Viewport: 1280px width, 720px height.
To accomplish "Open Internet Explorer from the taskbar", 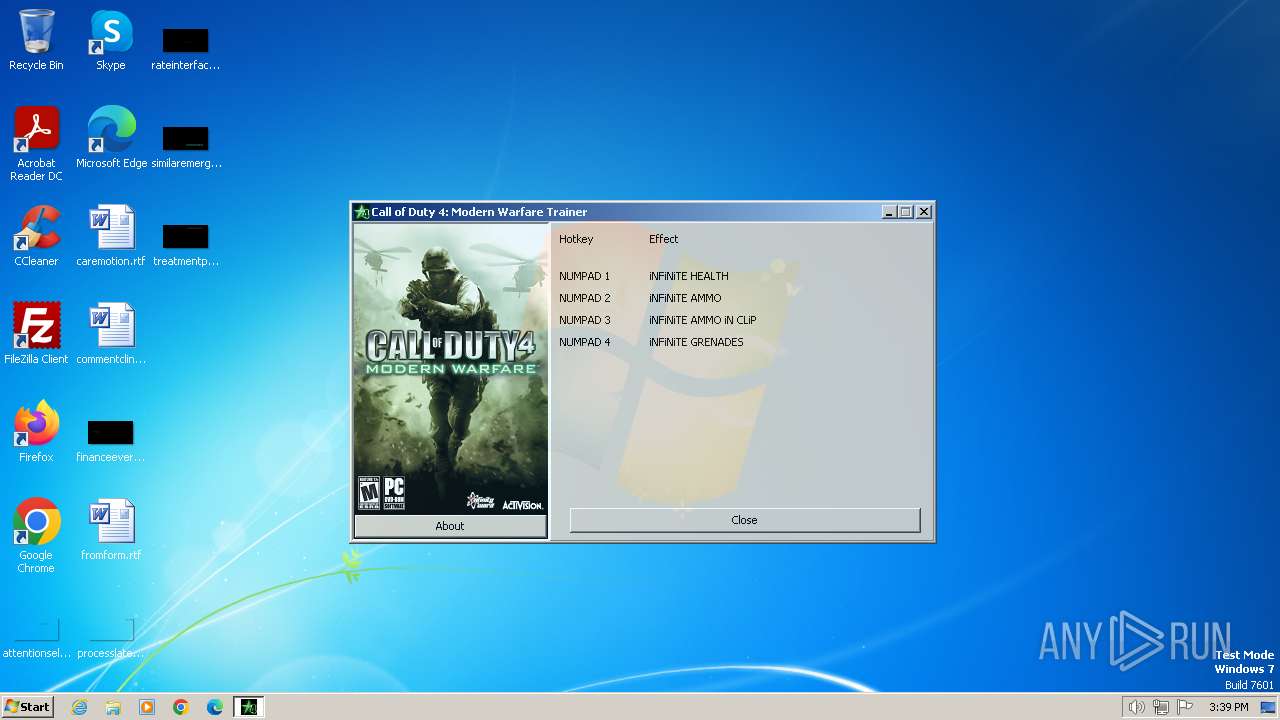I will coord(79,707).
